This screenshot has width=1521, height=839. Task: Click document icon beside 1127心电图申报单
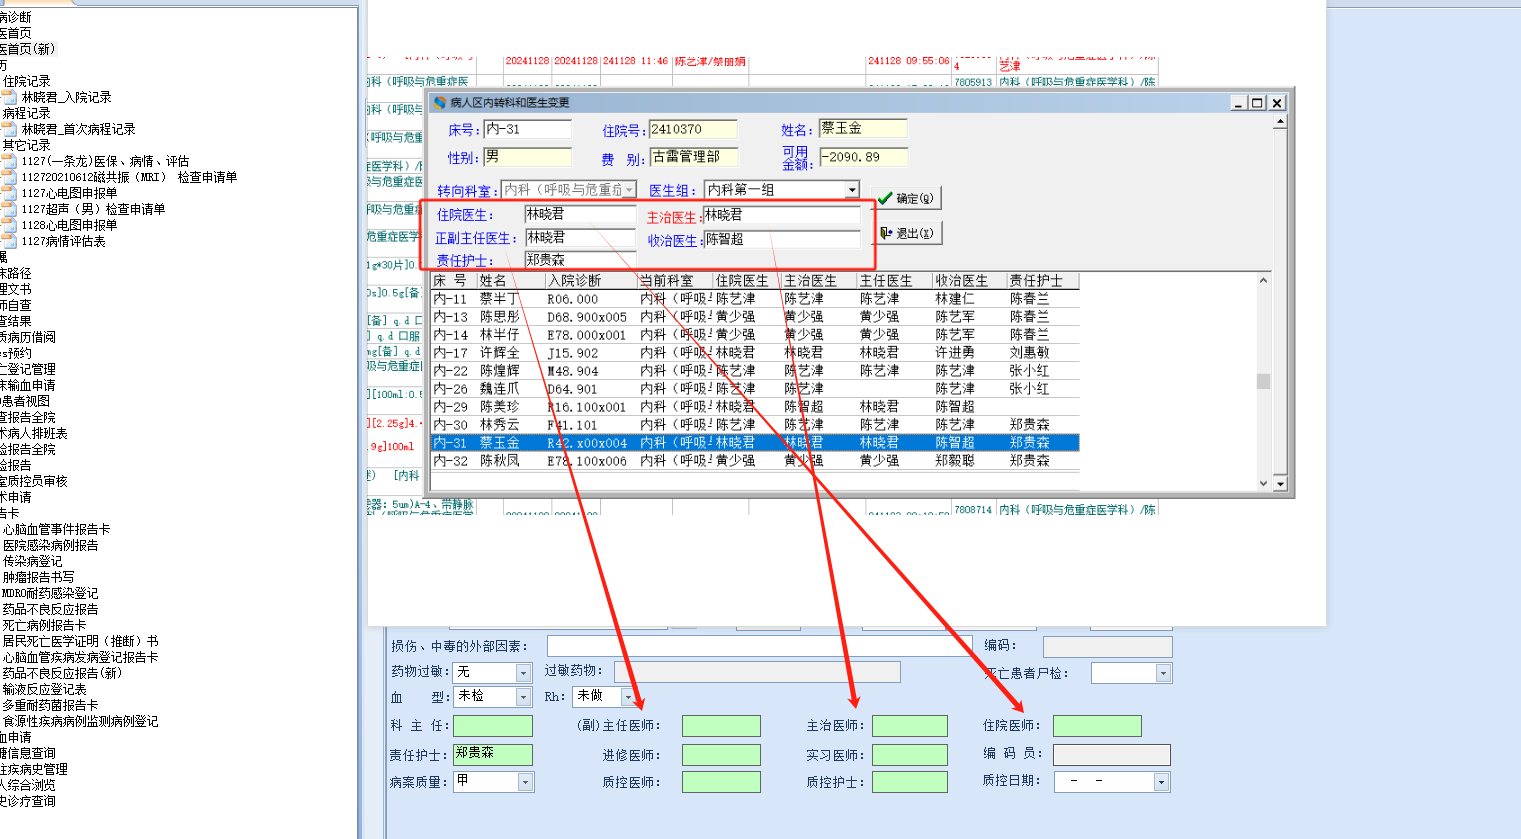[x=9, y=193]
